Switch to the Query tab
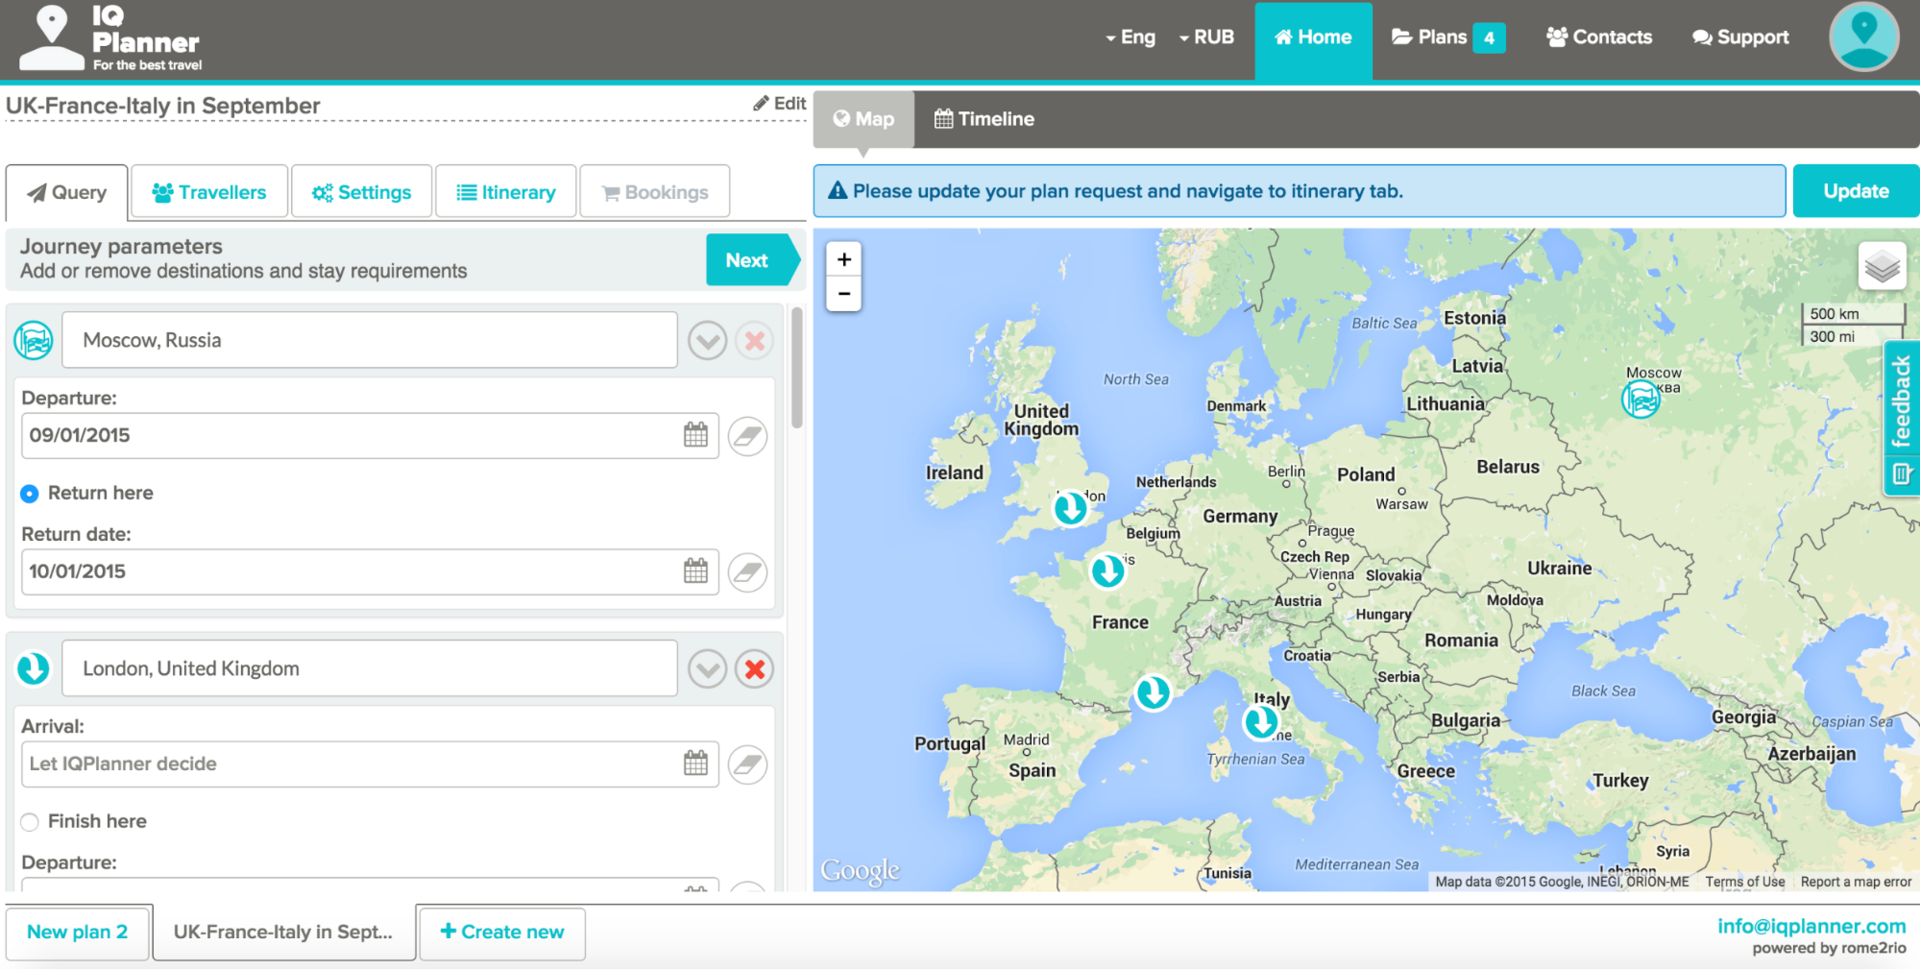 click(x=67, y=192)
